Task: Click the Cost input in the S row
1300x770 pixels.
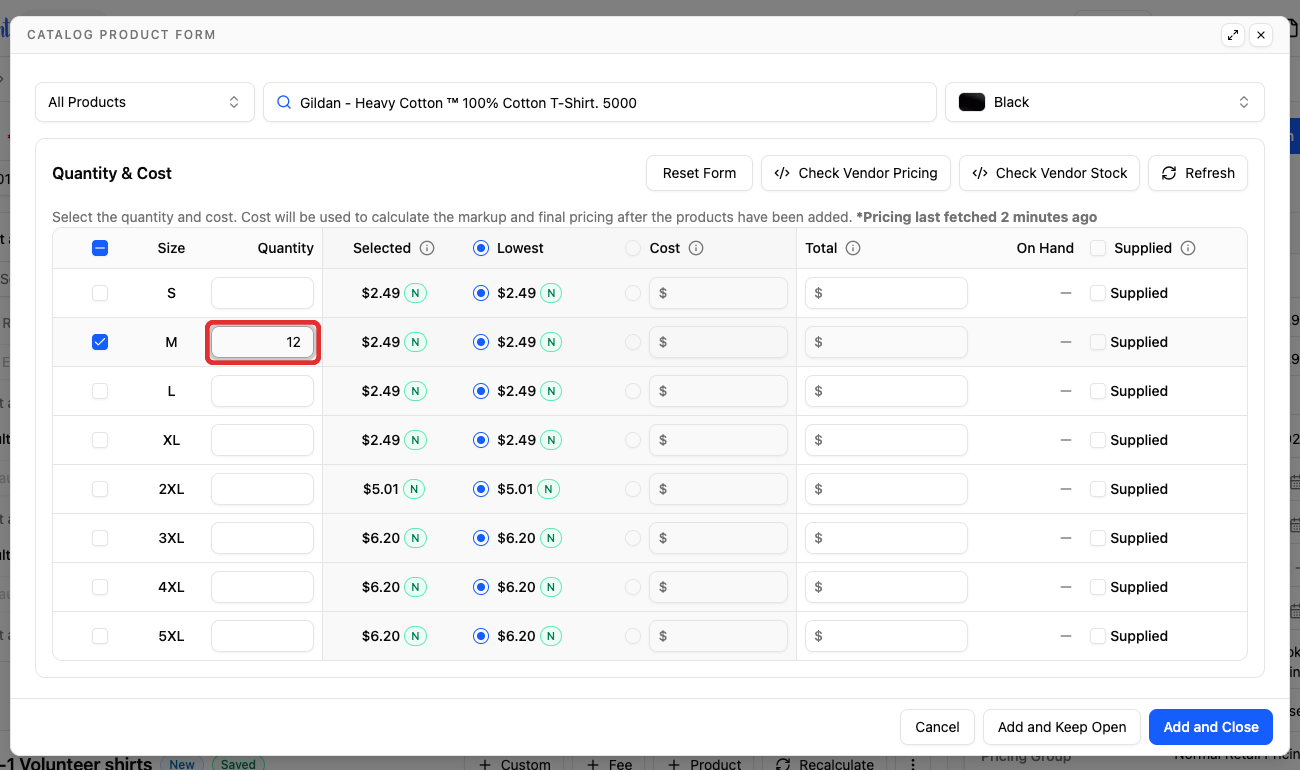Action: [x=718, y=293]
